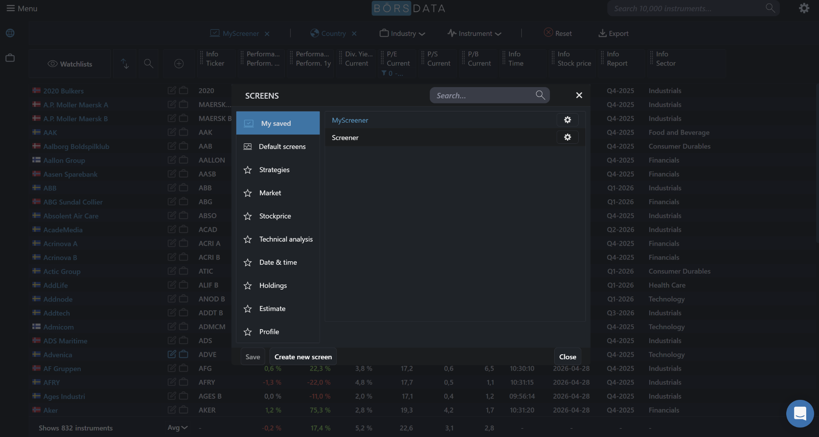
Task: Open Absolent Air Care instrument link
Action: point(71,216)
